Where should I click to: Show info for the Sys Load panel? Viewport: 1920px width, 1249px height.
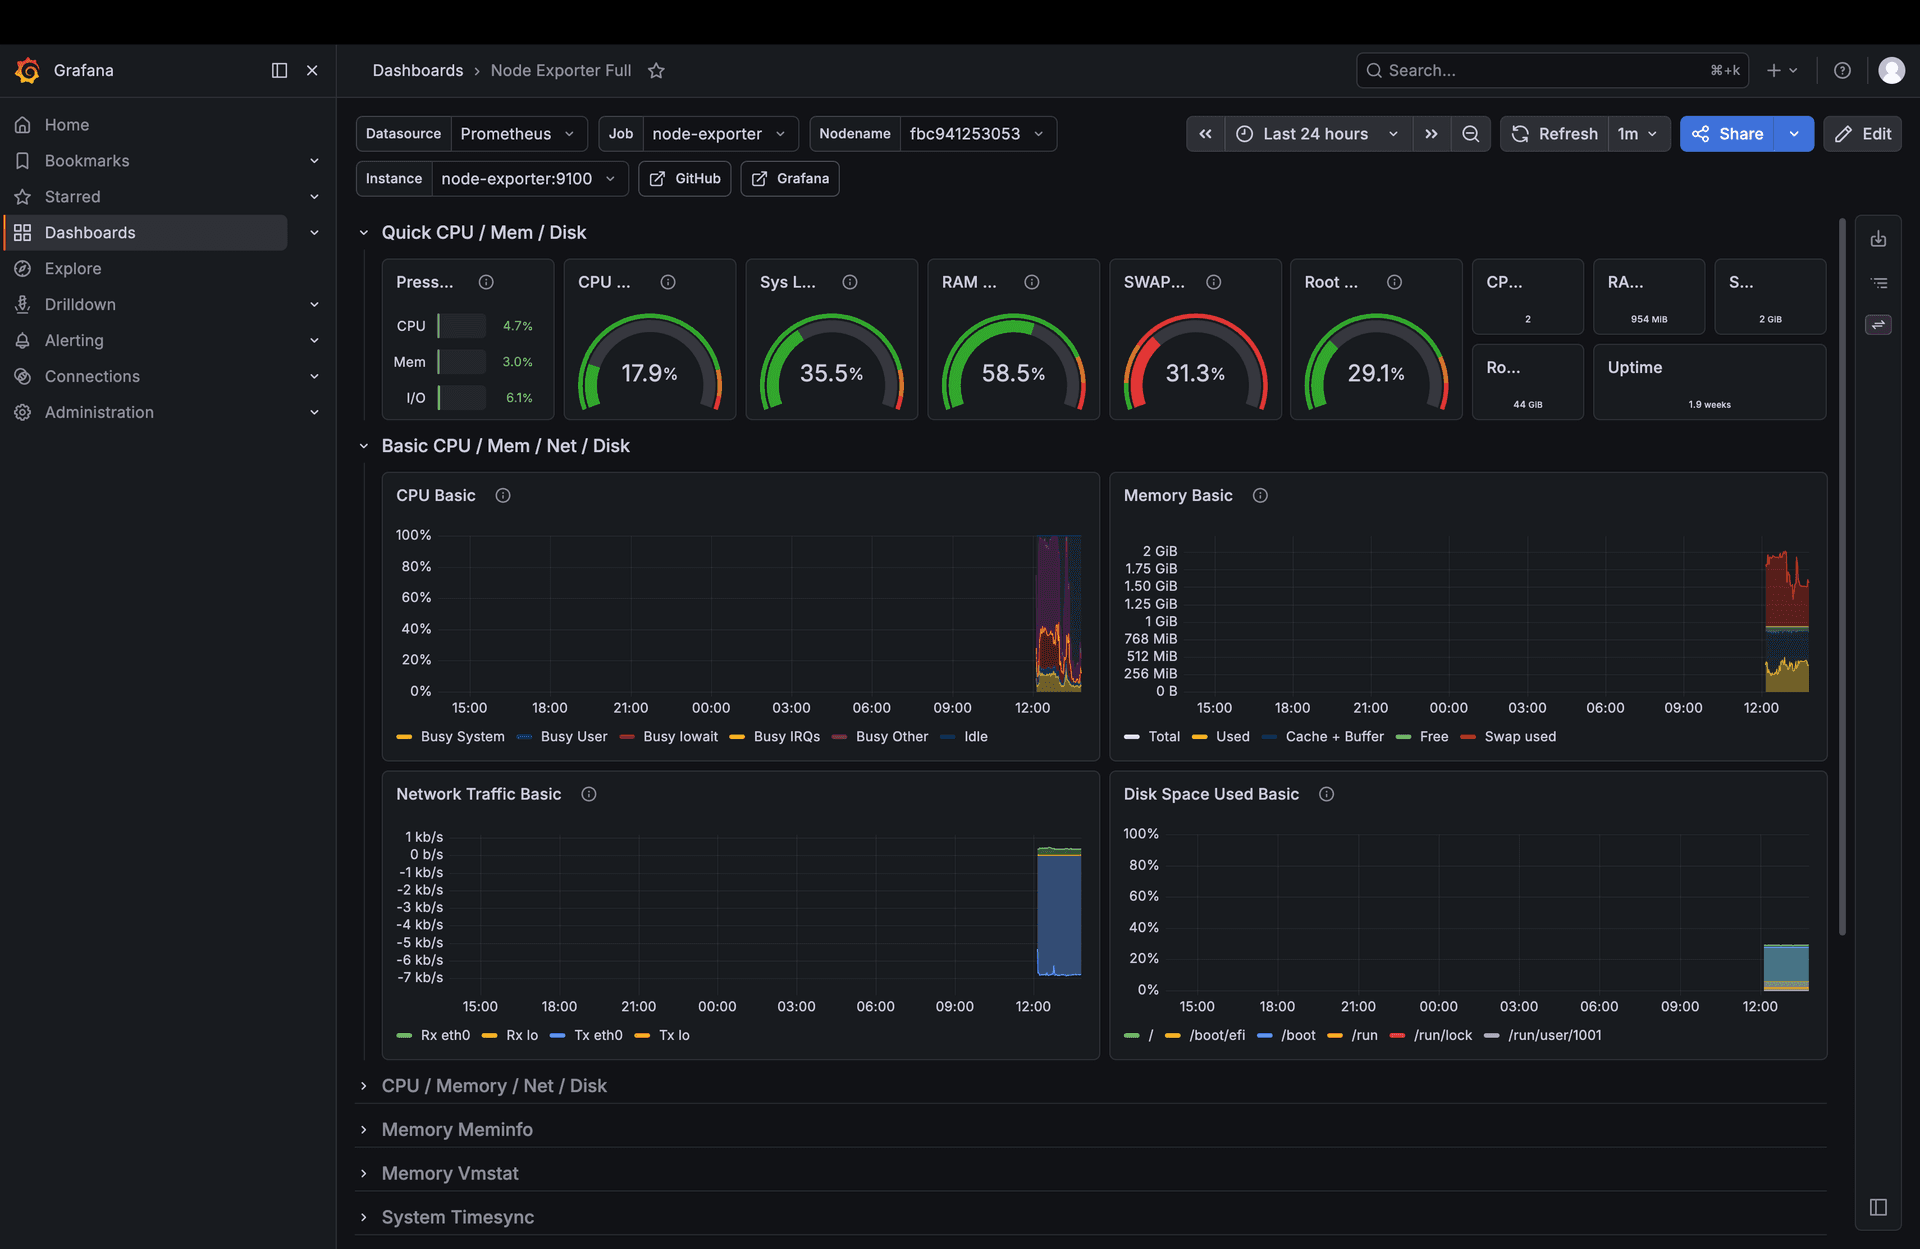(850, 283)
